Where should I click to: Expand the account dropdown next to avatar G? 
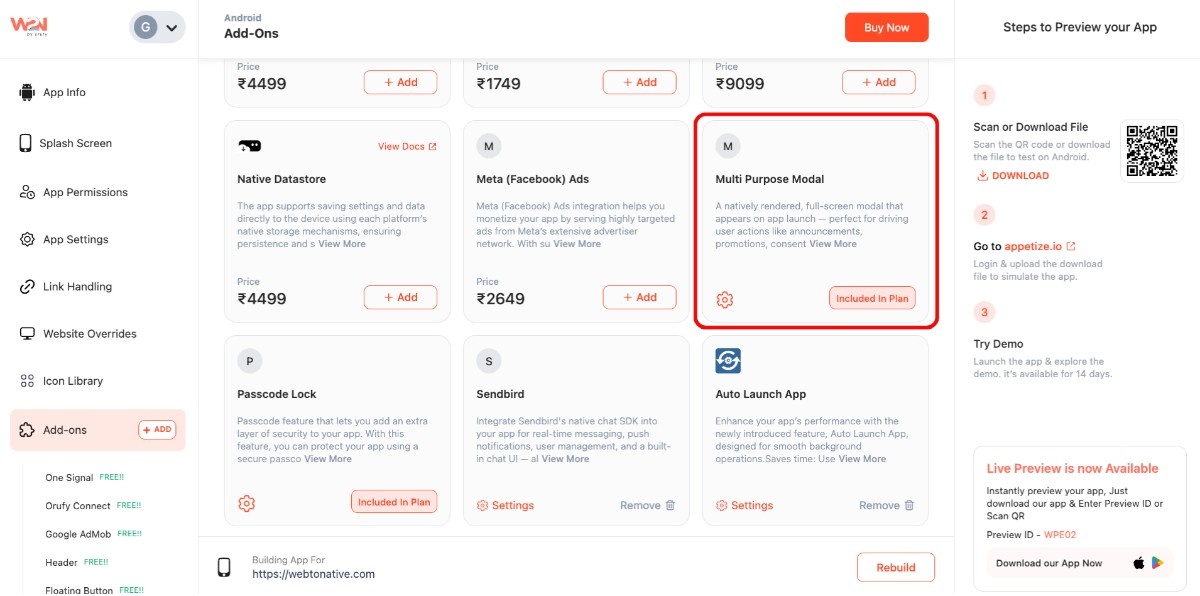tap(171, 28)
